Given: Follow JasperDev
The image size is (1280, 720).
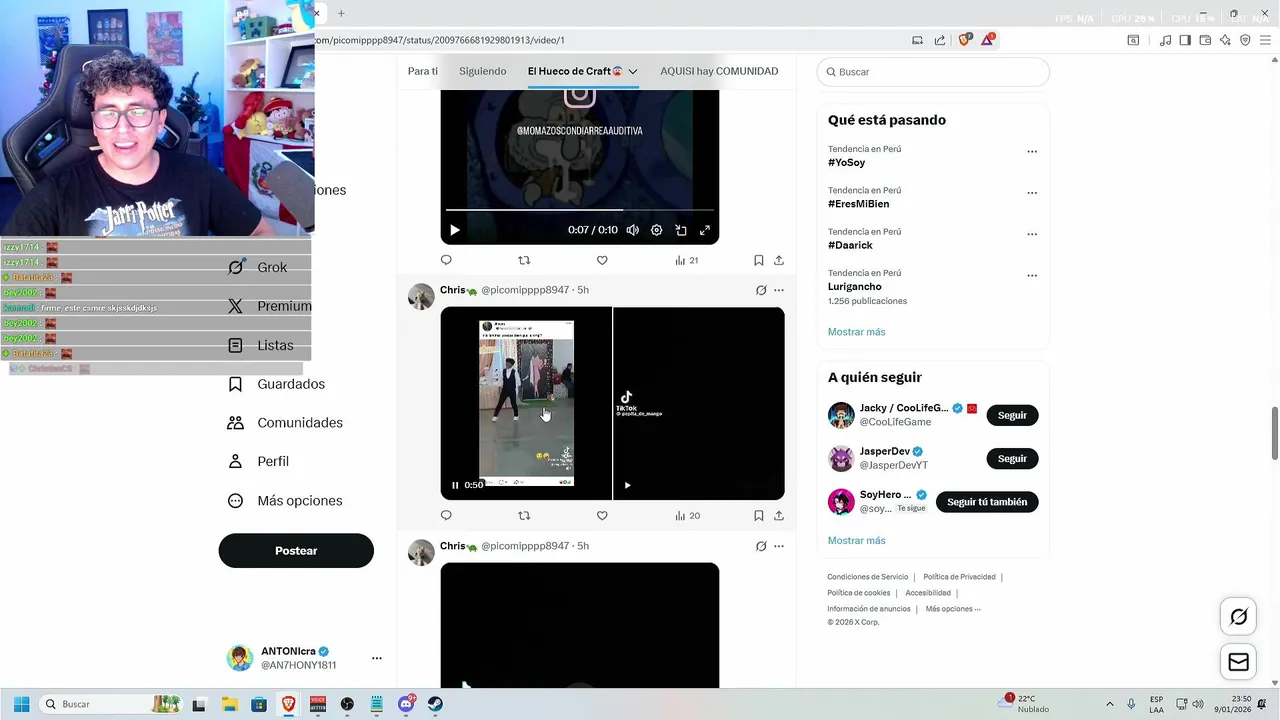Looking at the screenshot, I should coord(1012,458).
